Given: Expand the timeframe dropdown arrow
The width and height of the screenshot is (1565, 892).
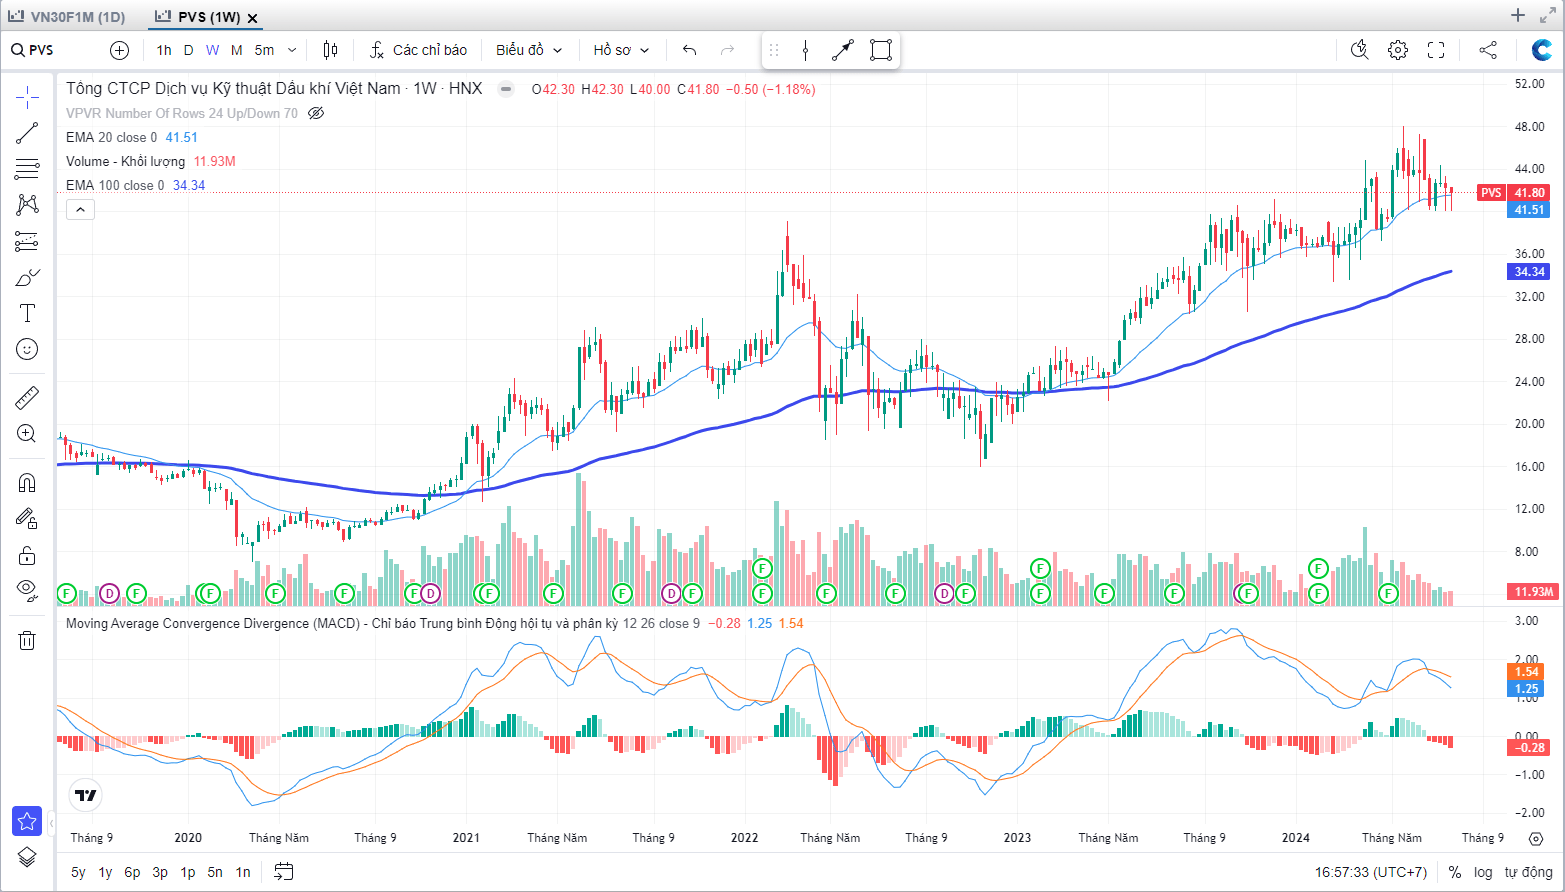Looking at the screenshot, I should [292, 50].
